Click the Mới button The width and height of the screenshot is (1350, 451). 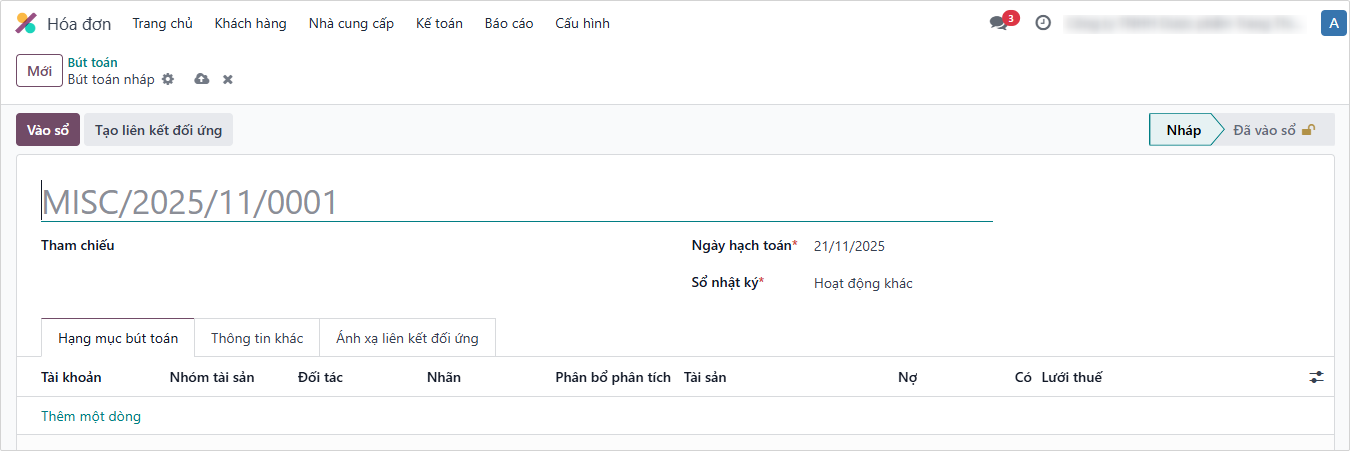[40, 71]
